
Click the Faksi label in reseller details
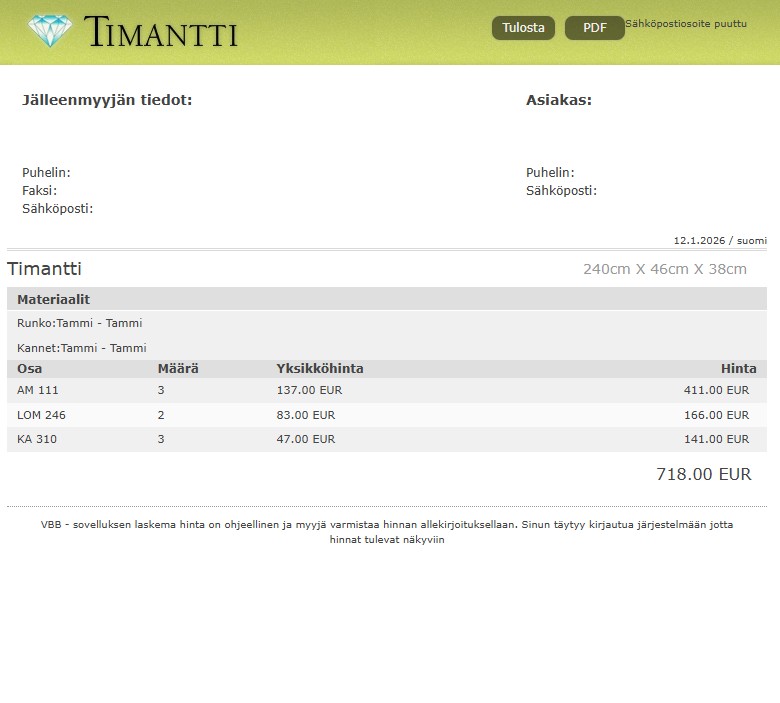point(40,190)
